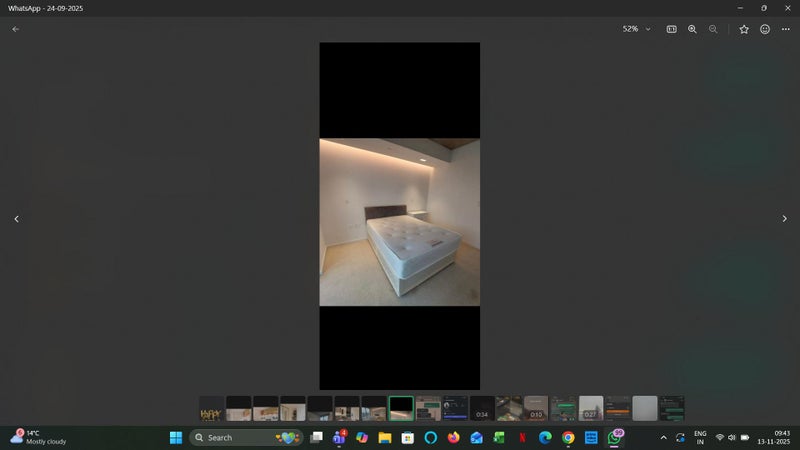Image resolution: width=800 pixels, height=450 pixels.
Task: Zoom out with the magnifier minus icon
Action: [713, 29]
